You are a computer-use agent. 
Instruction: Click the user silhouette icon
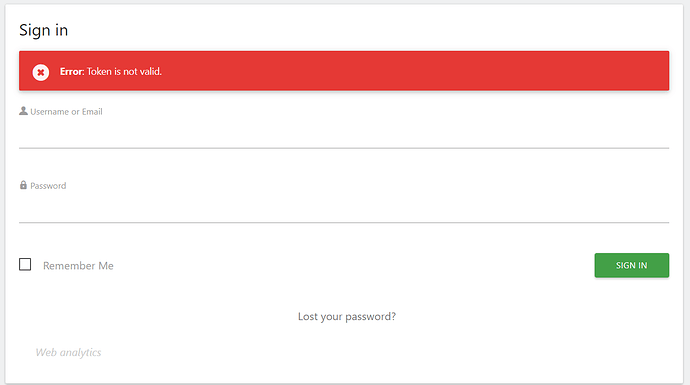(23, 111)
